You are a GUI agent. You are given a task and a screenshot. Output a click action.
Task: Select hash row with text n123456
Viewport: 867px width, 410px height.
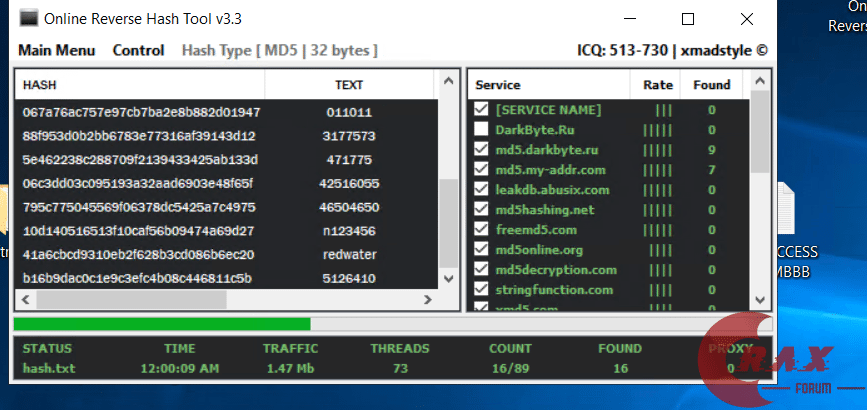pos(227,231)
